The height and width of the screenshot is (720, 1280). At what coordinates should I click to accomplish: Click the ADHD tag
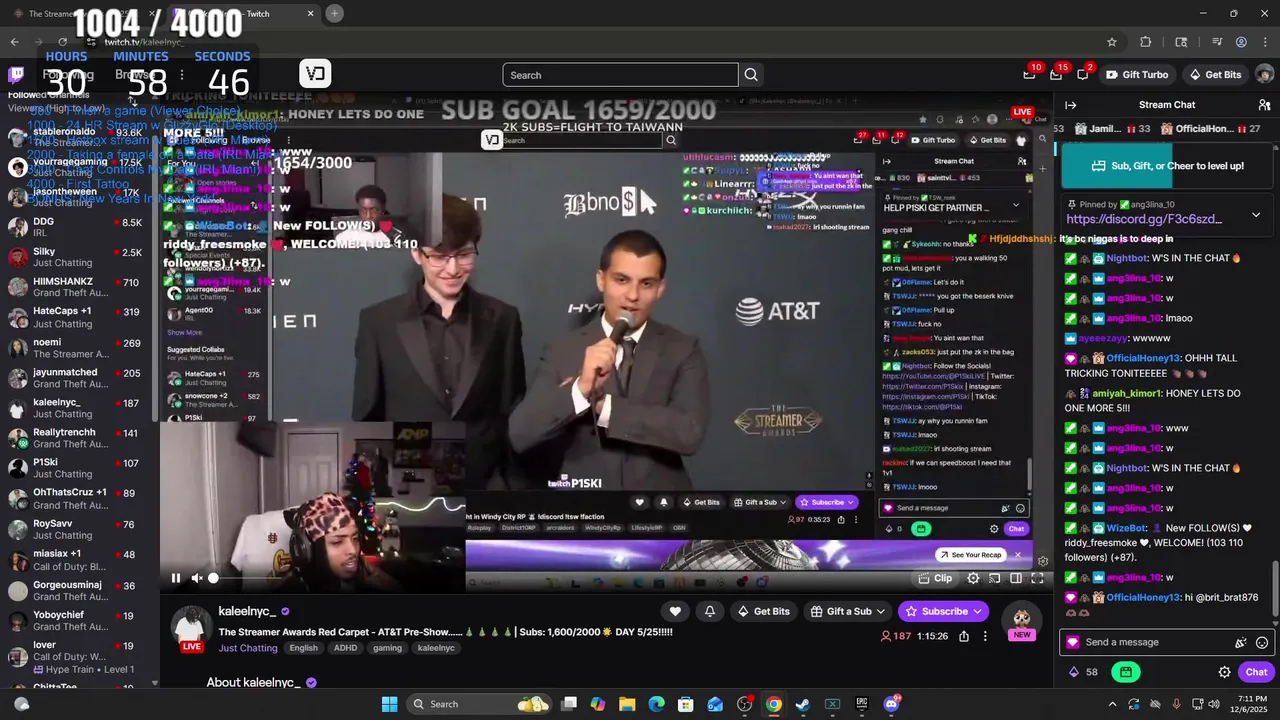point(345,648)
